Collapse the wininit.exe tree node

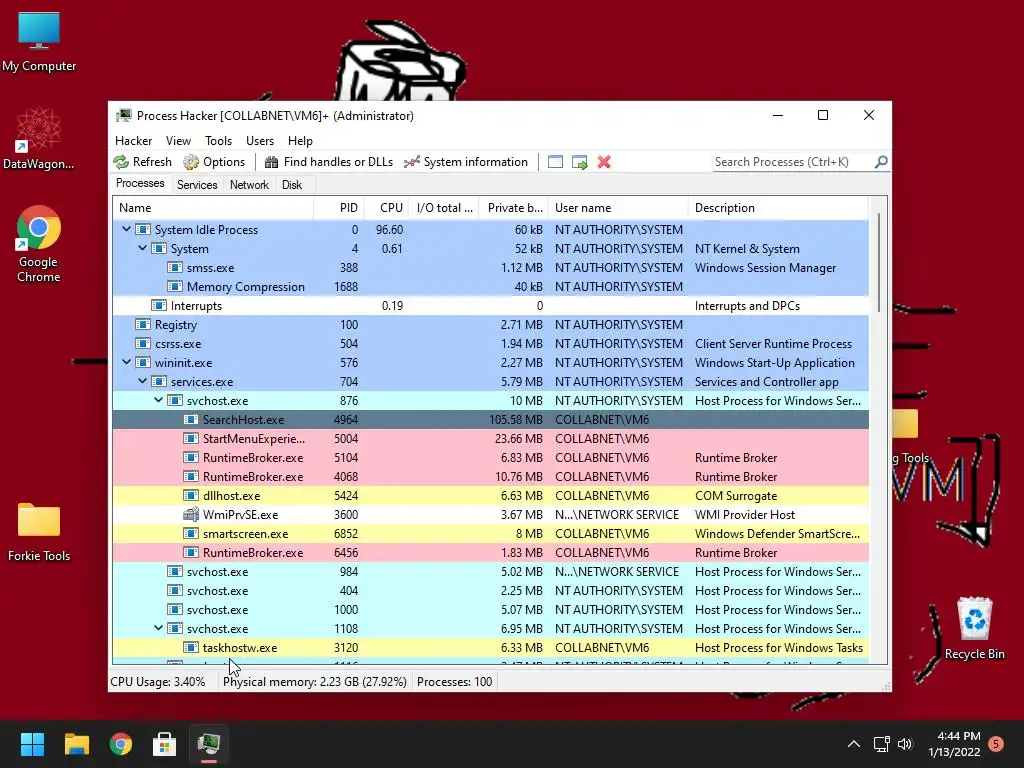tap(126, 362)
